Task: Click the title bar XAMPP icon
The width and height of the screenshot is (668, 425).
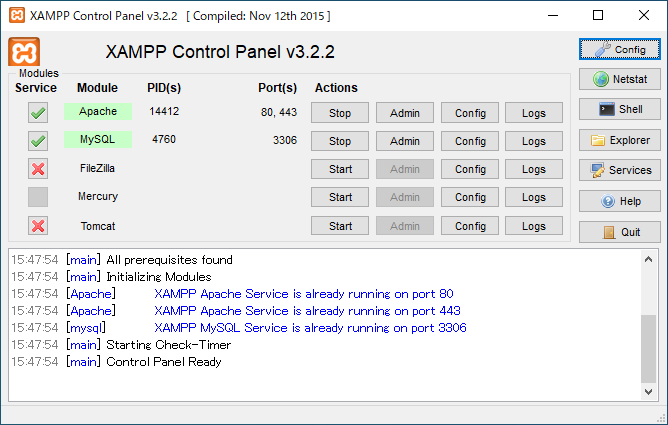Action: tap(15, 16)
